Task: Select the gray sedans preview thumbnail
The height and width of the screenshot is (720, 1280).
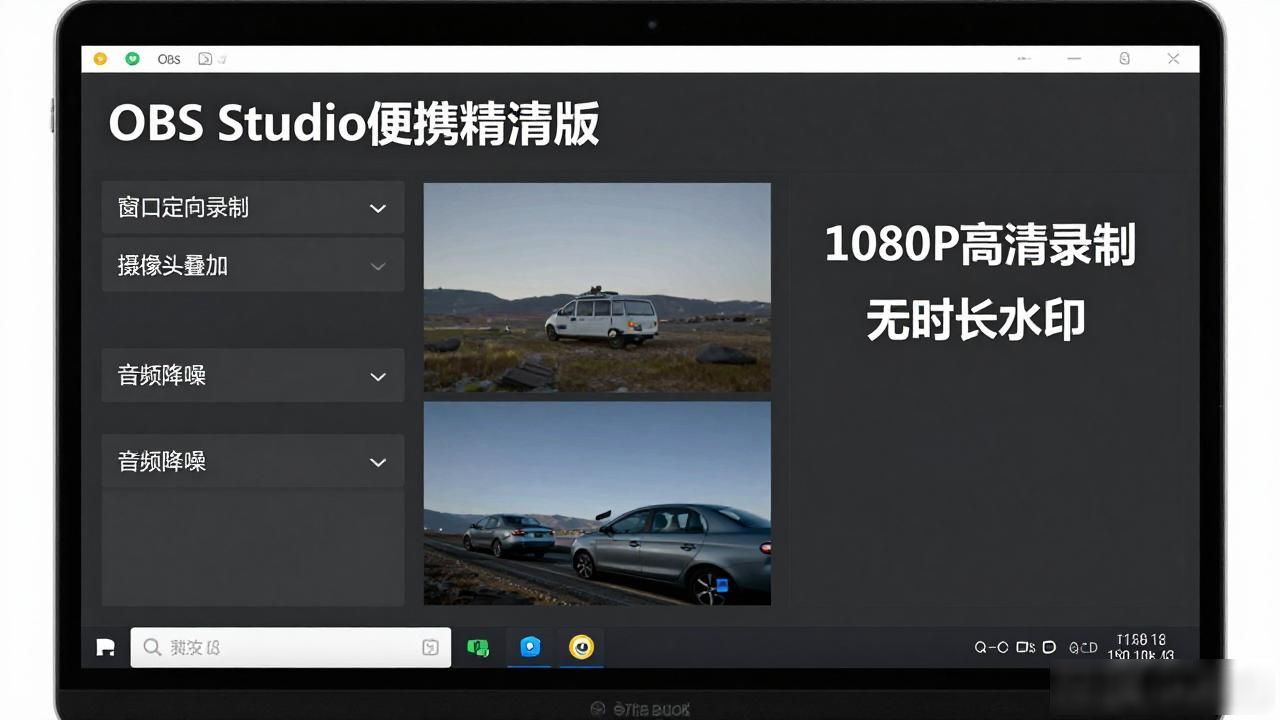Action: click(597, 503)
